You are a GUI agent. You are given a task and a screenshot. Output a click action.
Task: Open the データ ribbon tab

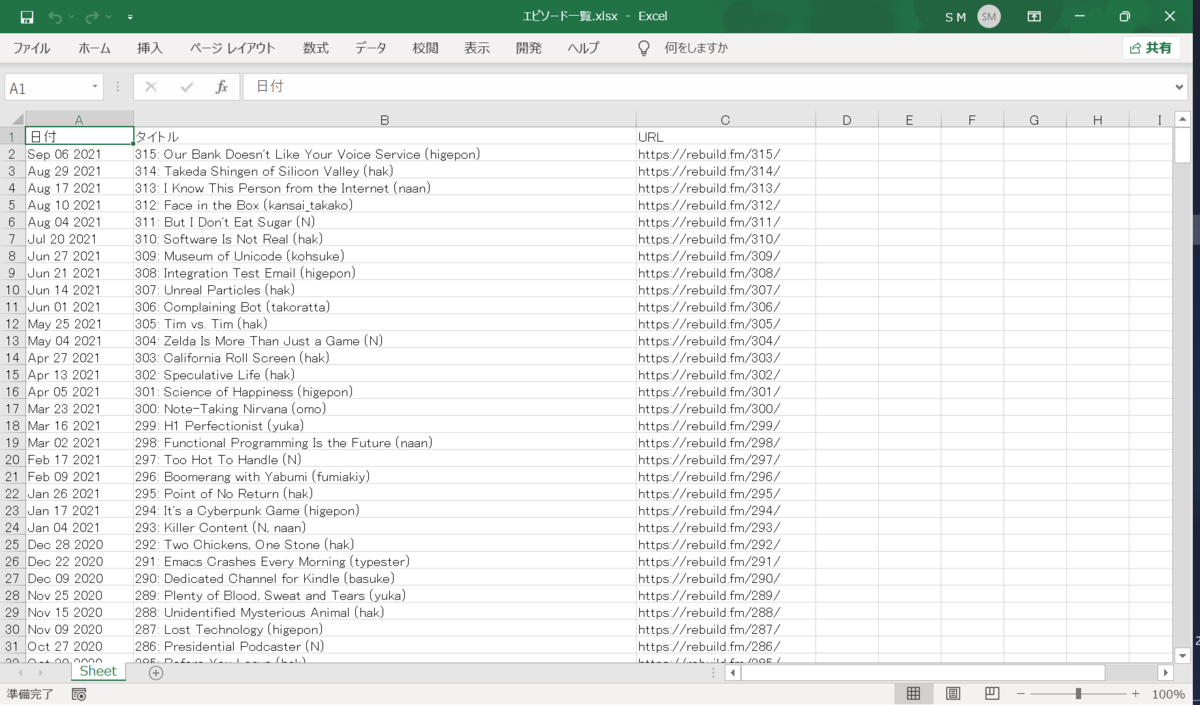(370, 48)
